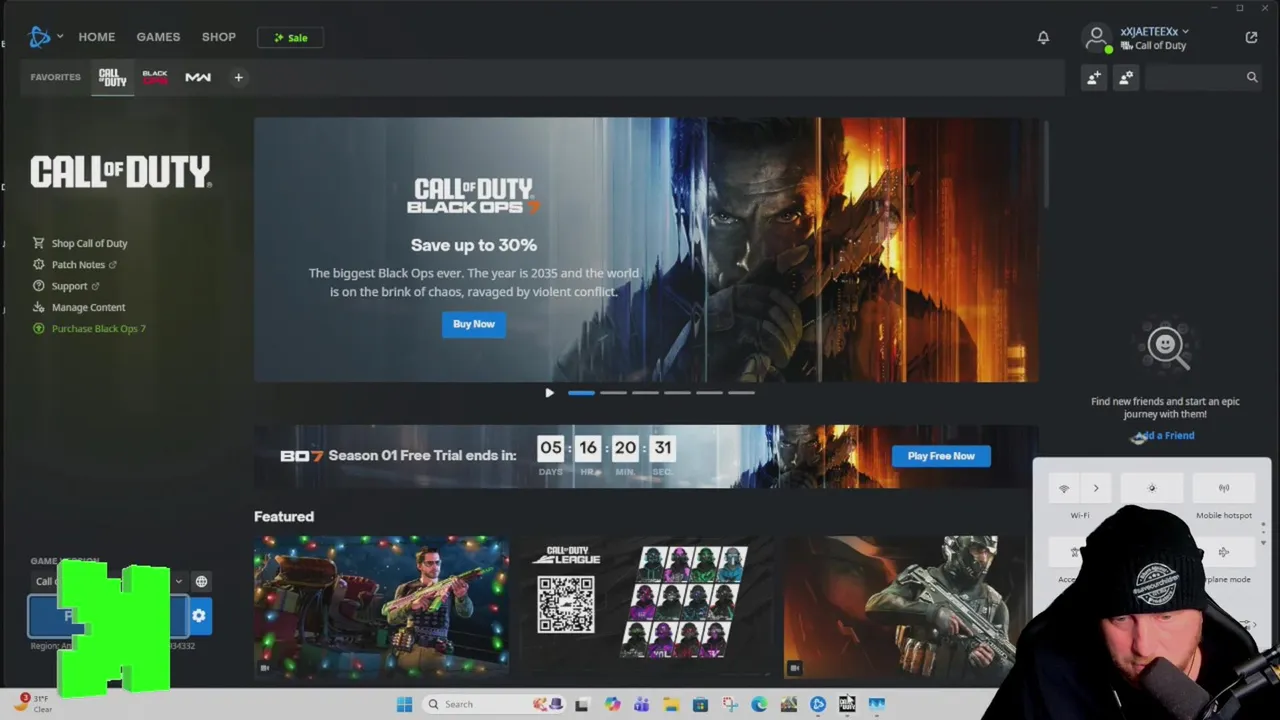Image resolution: width=1280 pixels, height=720 pixels.
Task: Select the last carousel slide indicator
Action: point(741,393)
